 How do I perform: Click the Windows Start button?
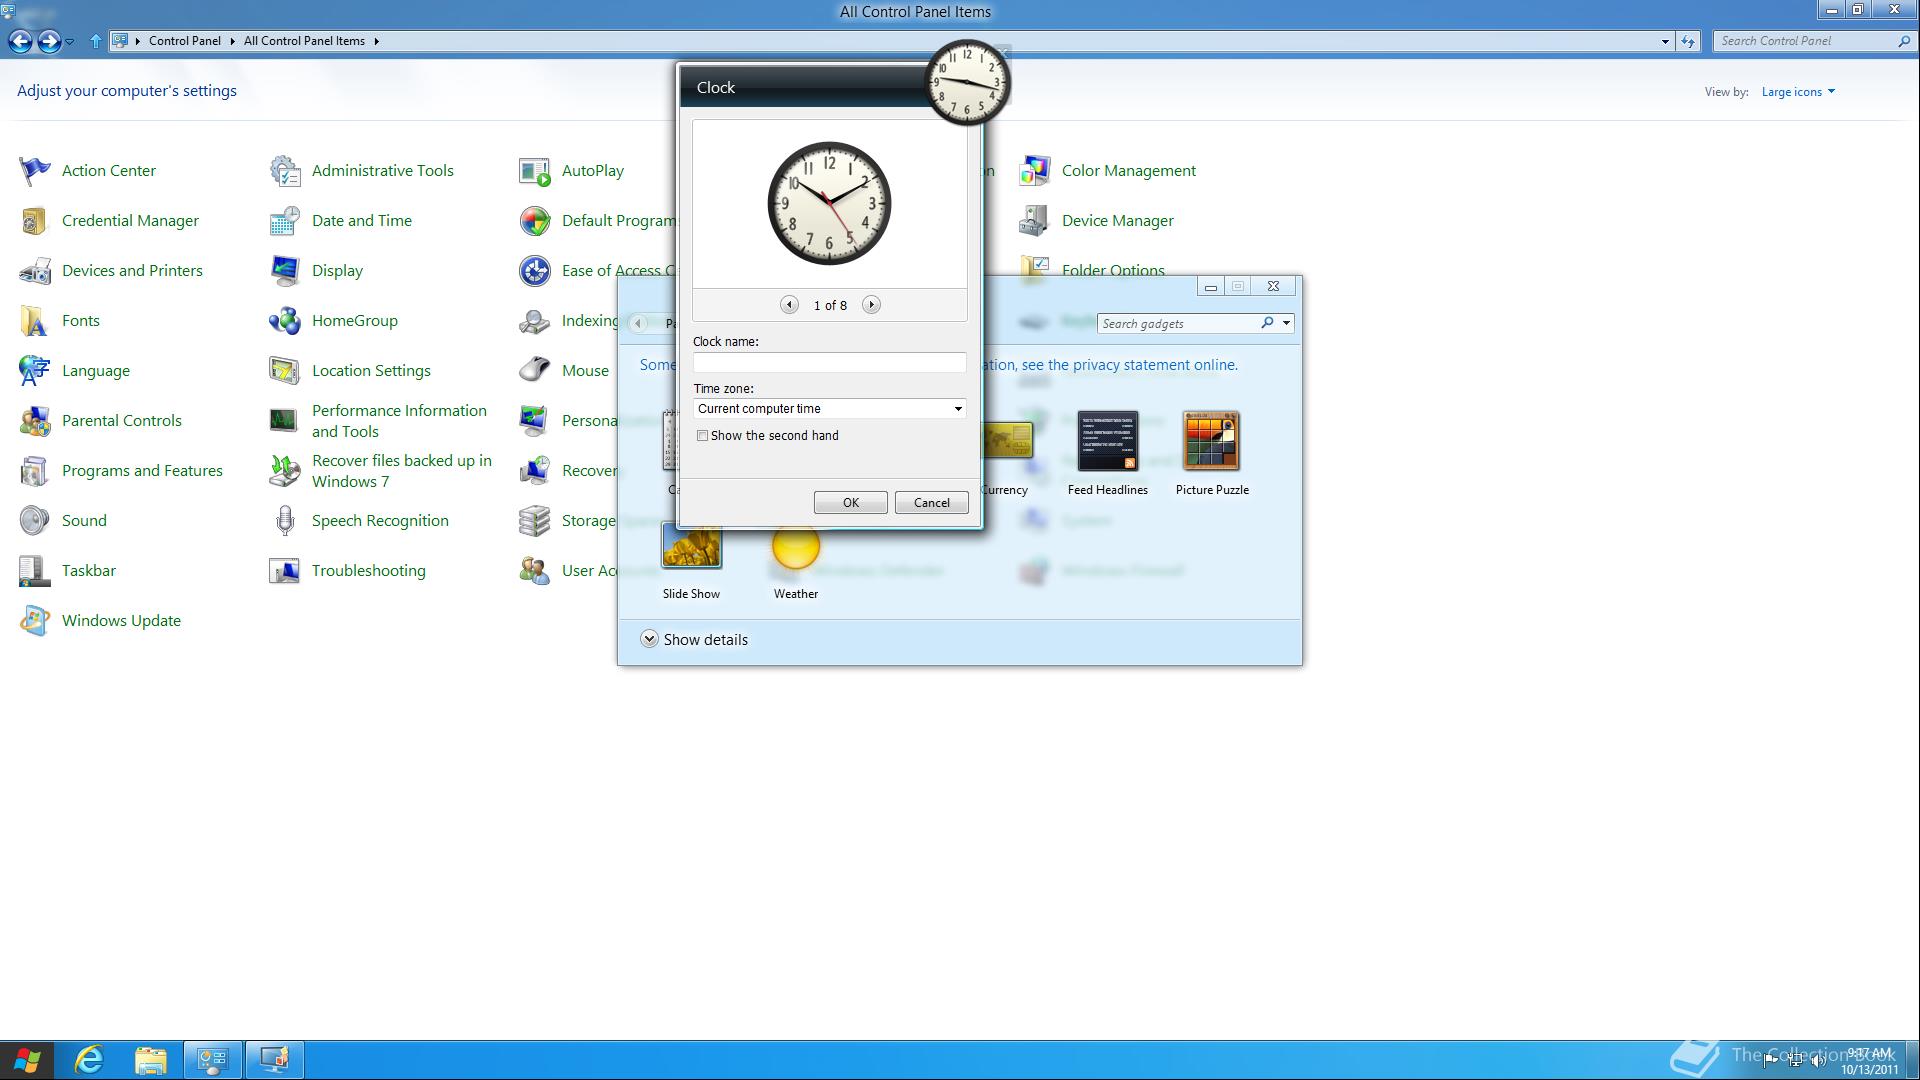click(x=27, y=1060)
